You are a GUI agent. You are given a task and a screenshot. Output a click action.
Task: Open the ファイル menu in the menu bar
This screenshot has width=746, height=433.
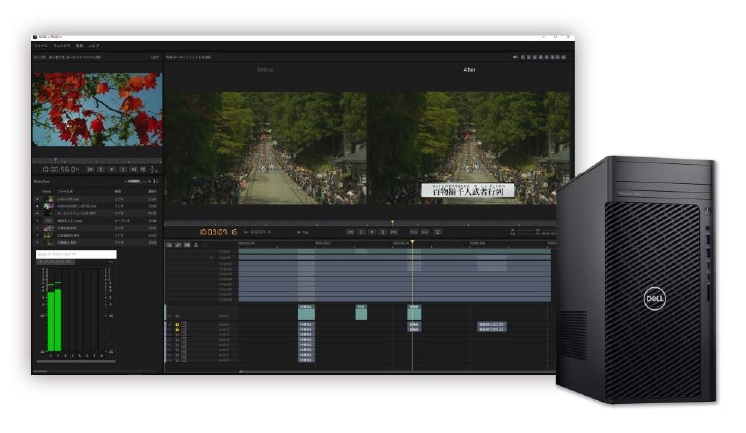pos(41,46)
